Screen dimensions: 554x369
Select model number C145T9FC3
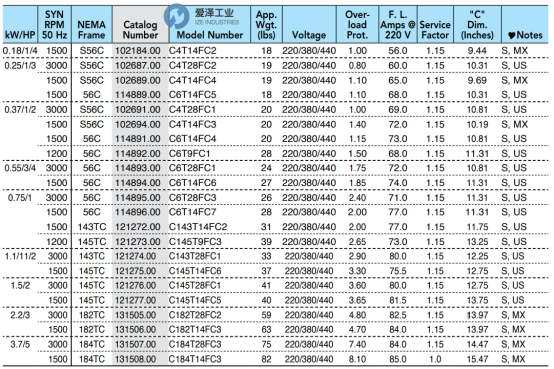coord(195,242)
